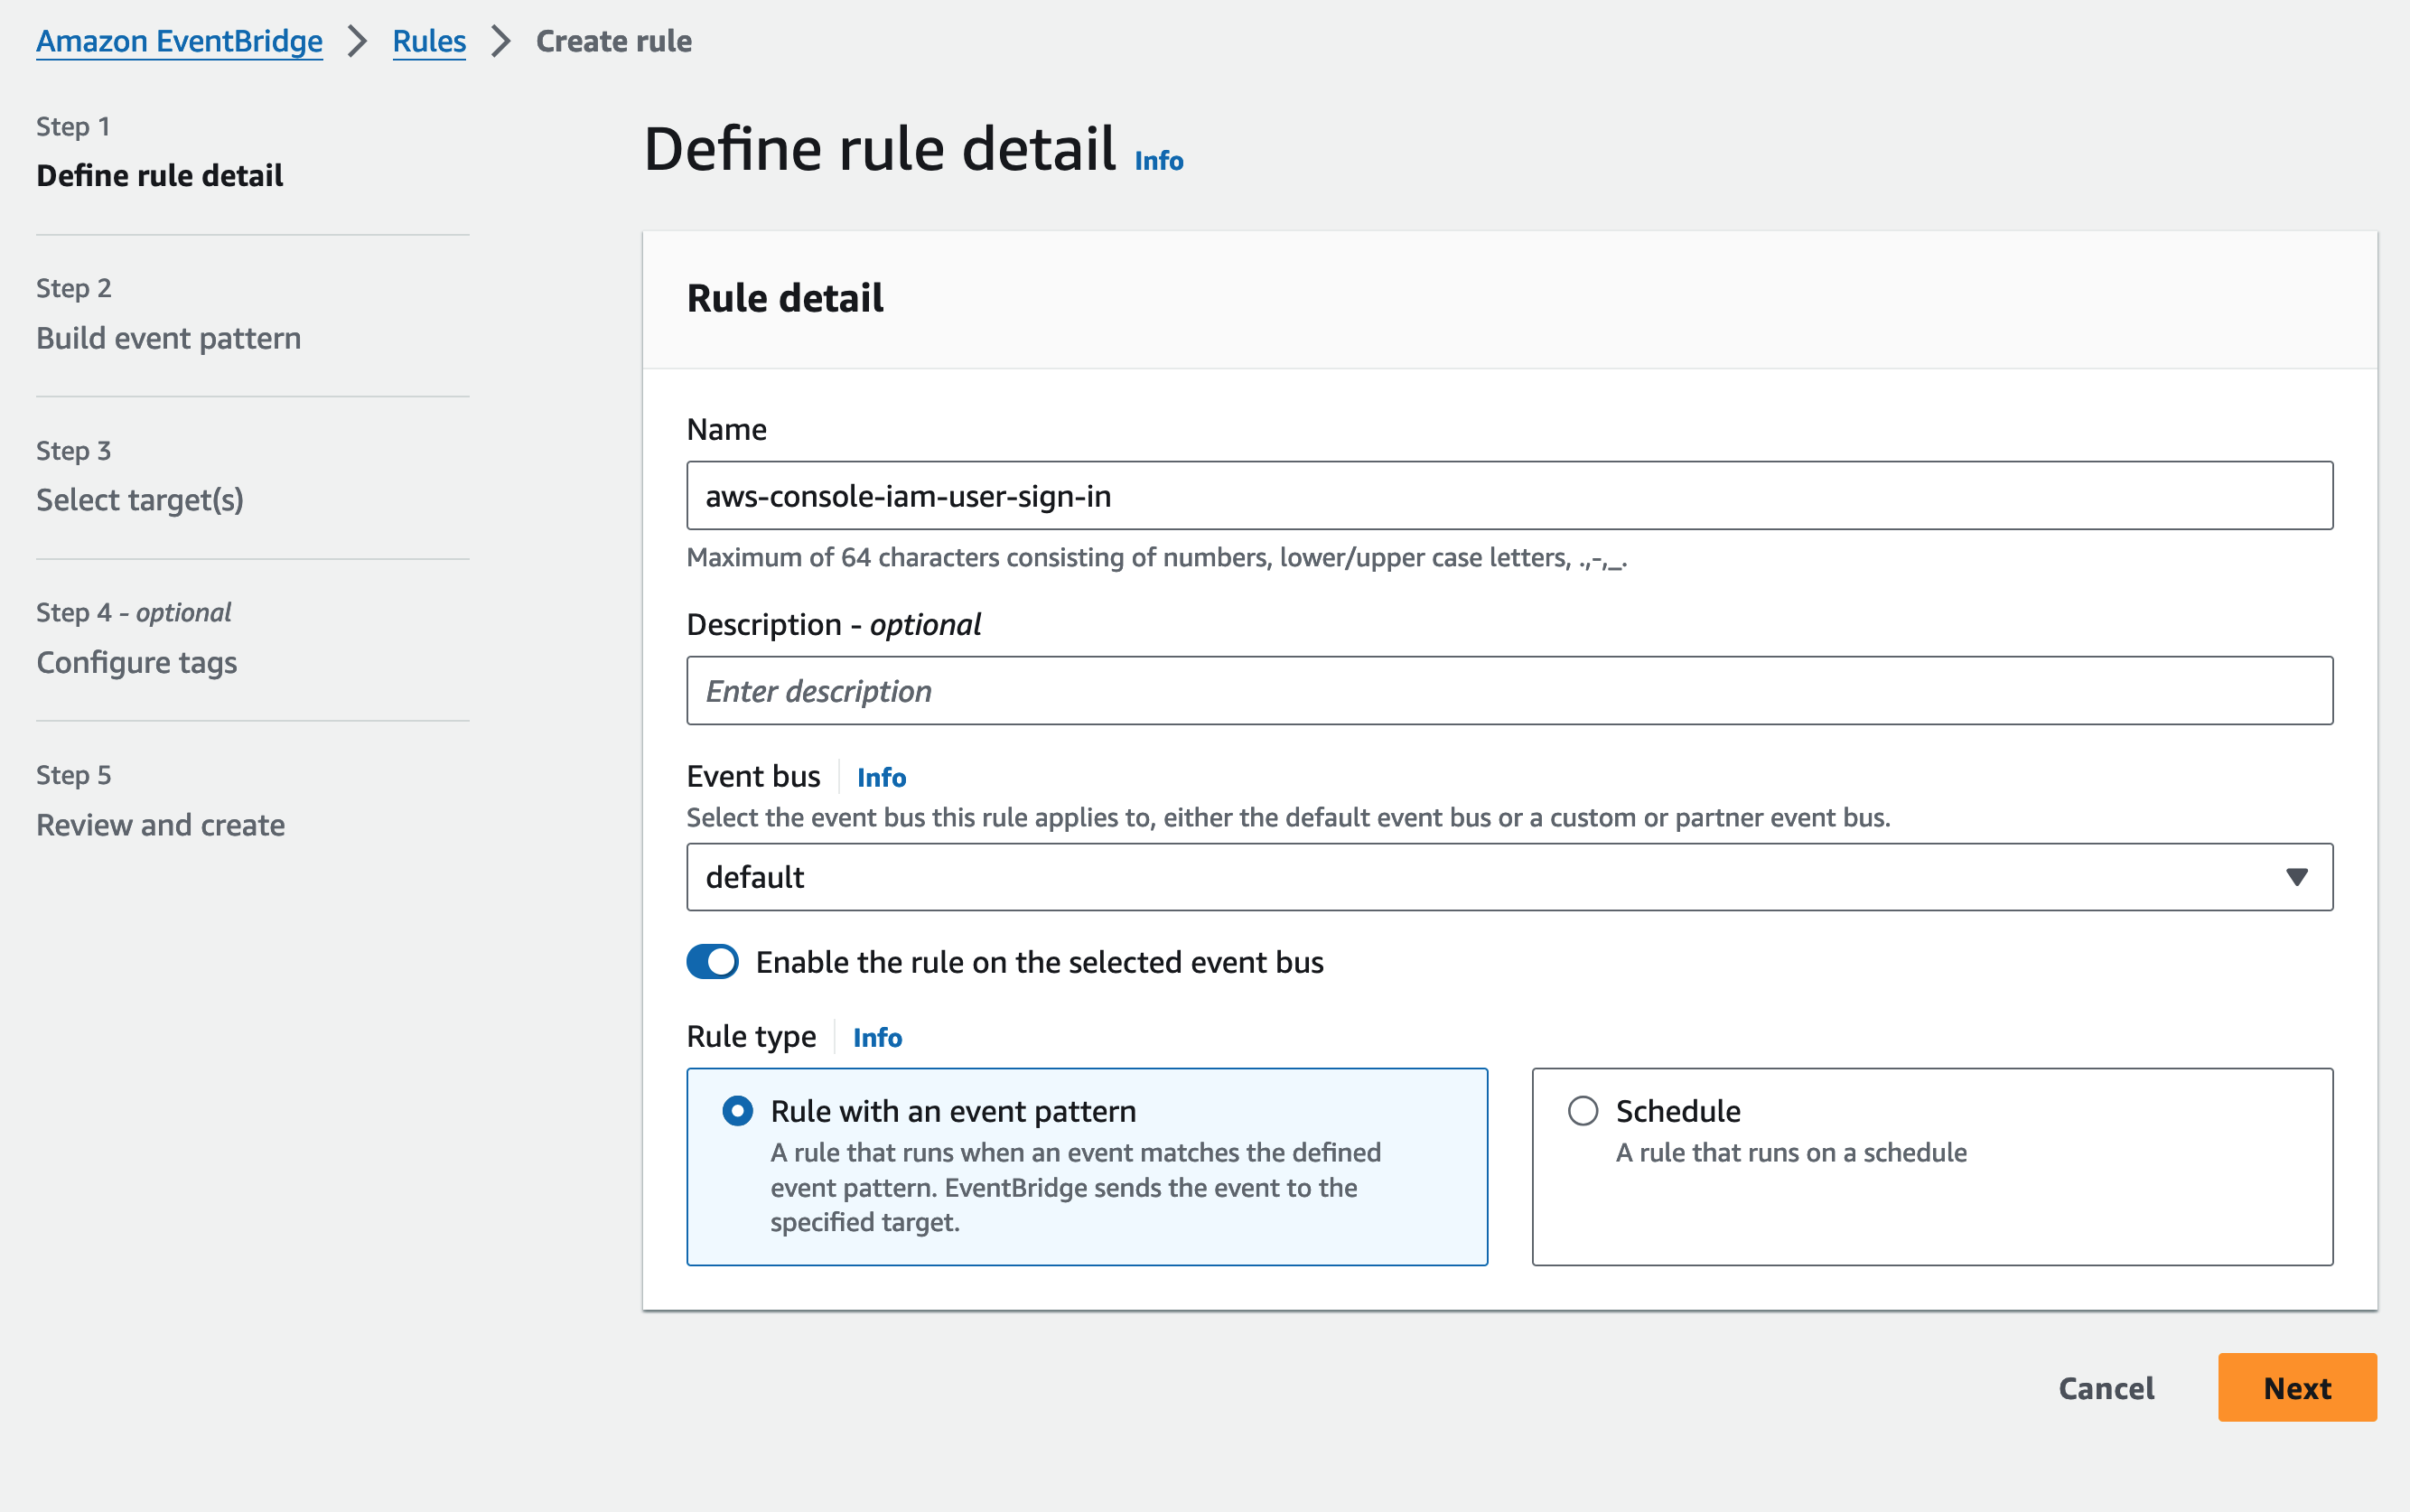Click the Enter description field

tap(1508, 691)
